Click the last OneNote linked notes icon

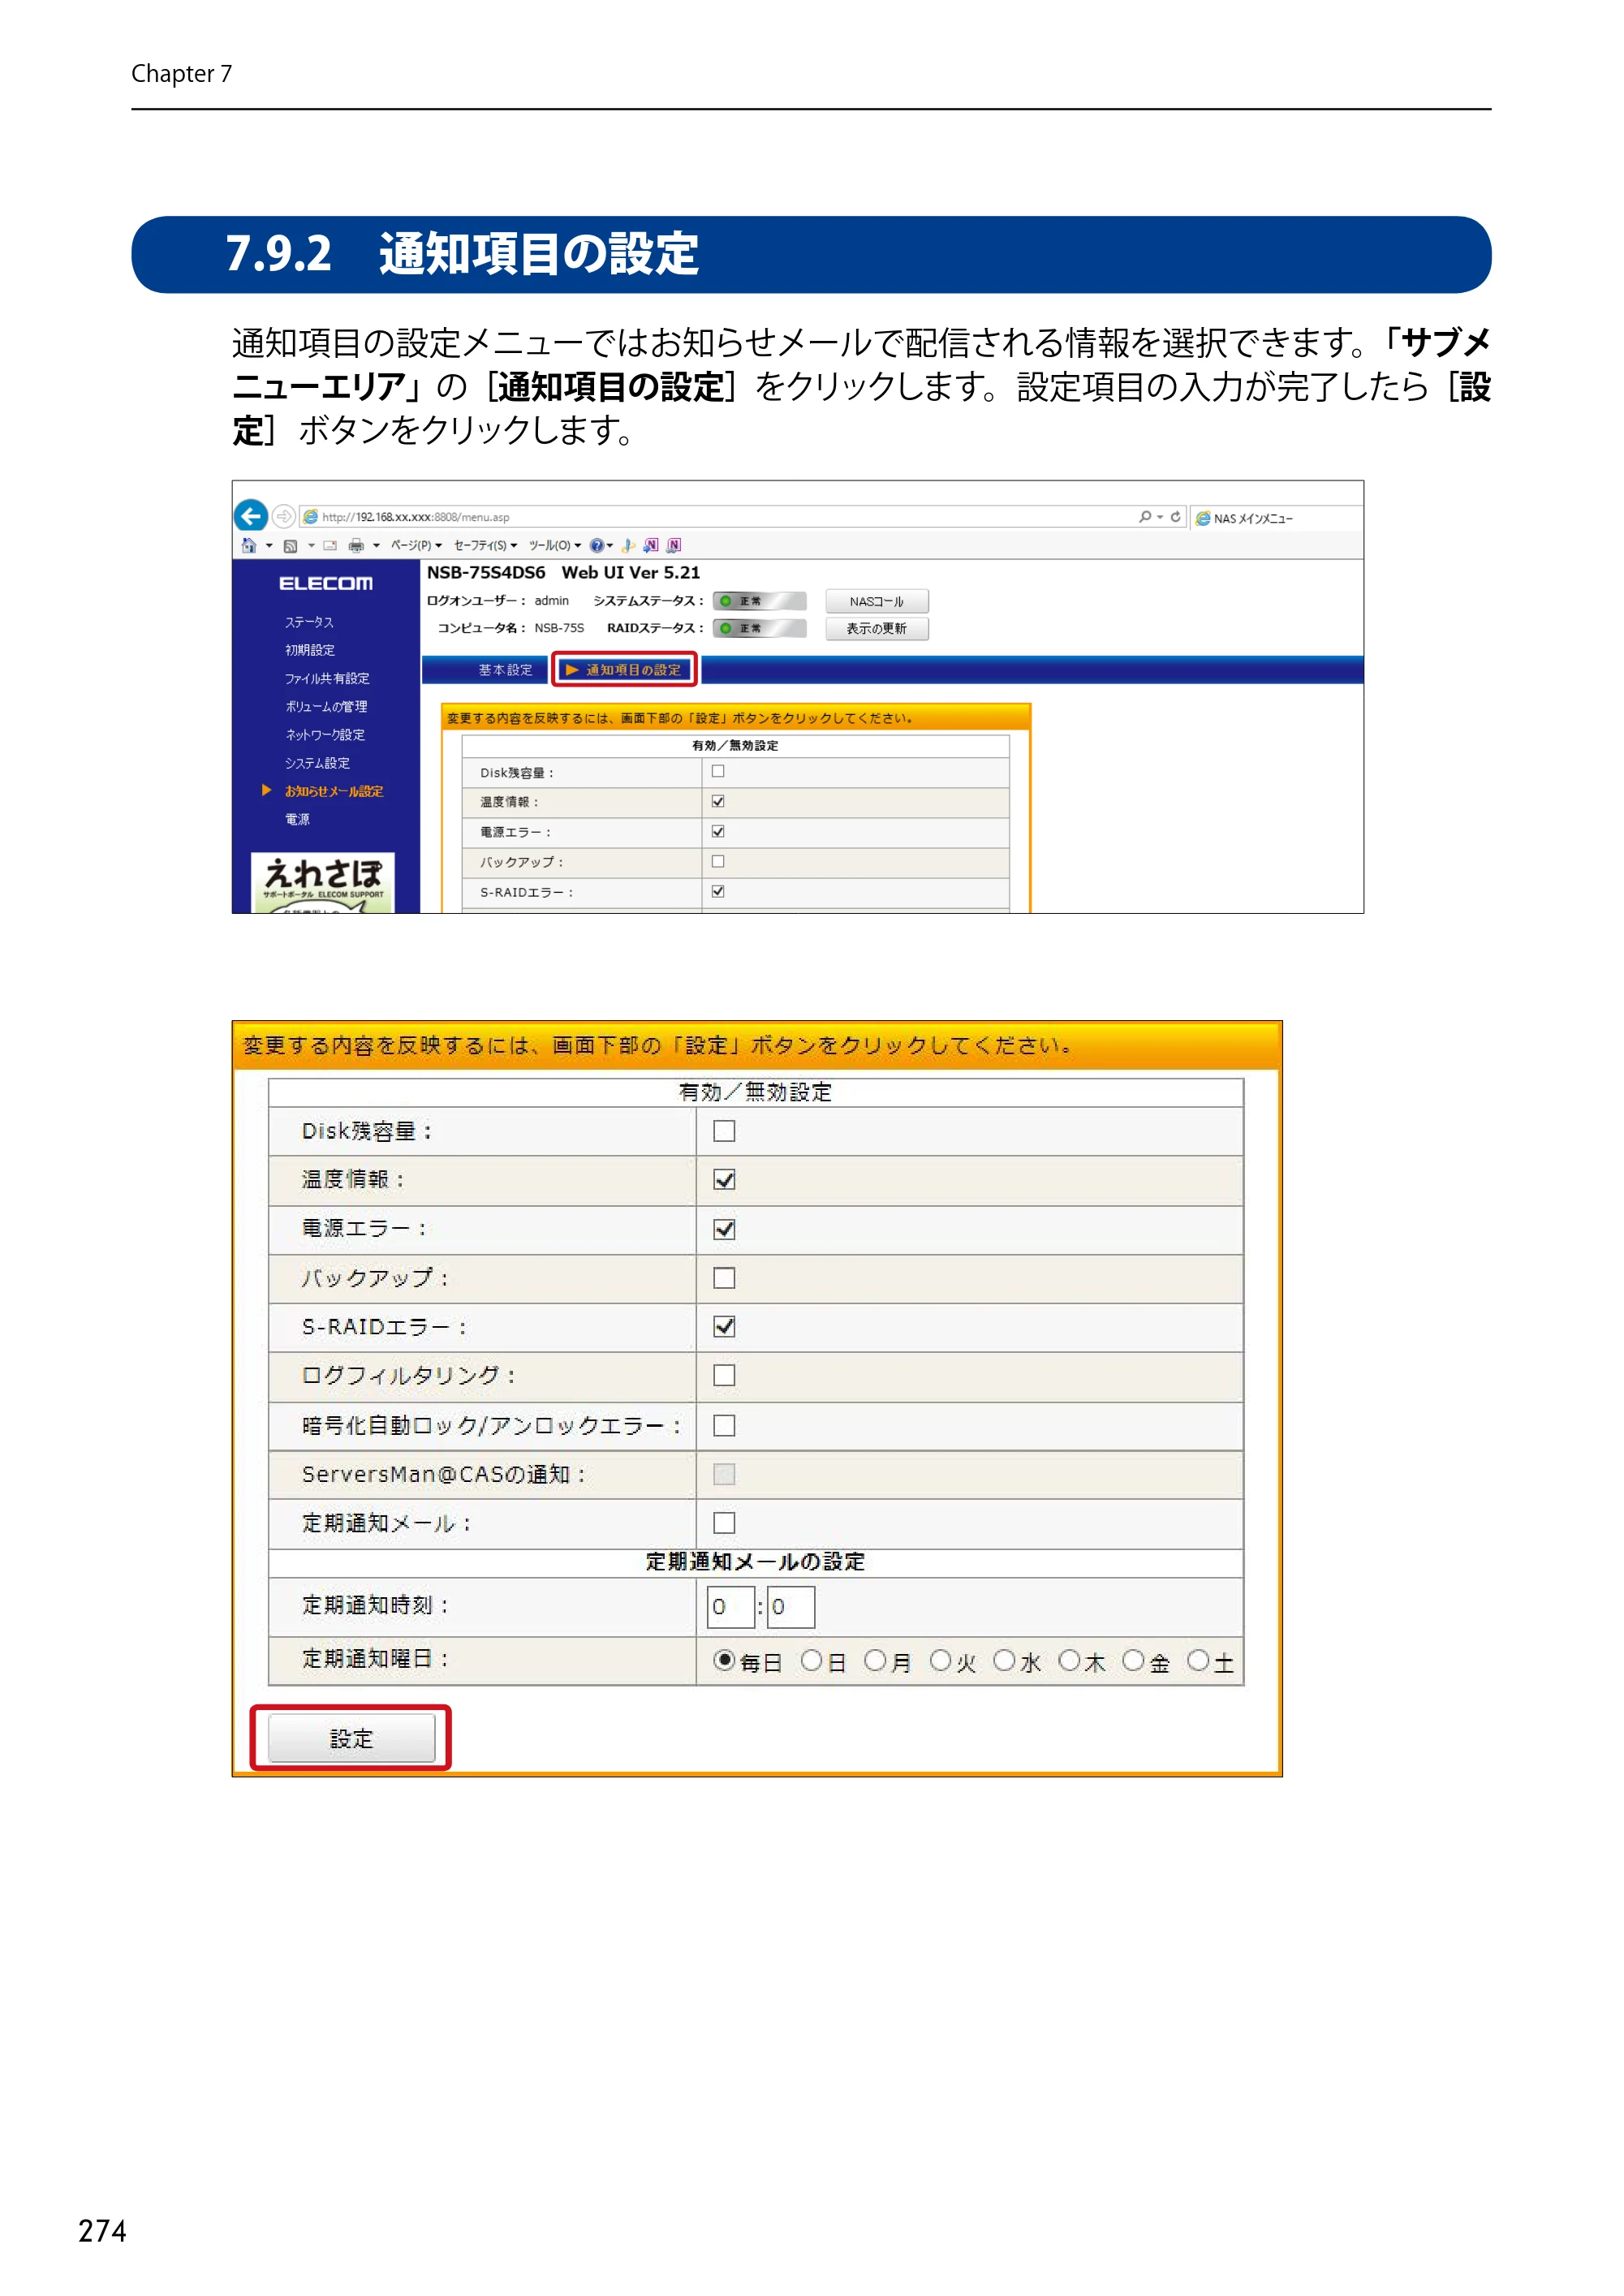click(674, 545)
